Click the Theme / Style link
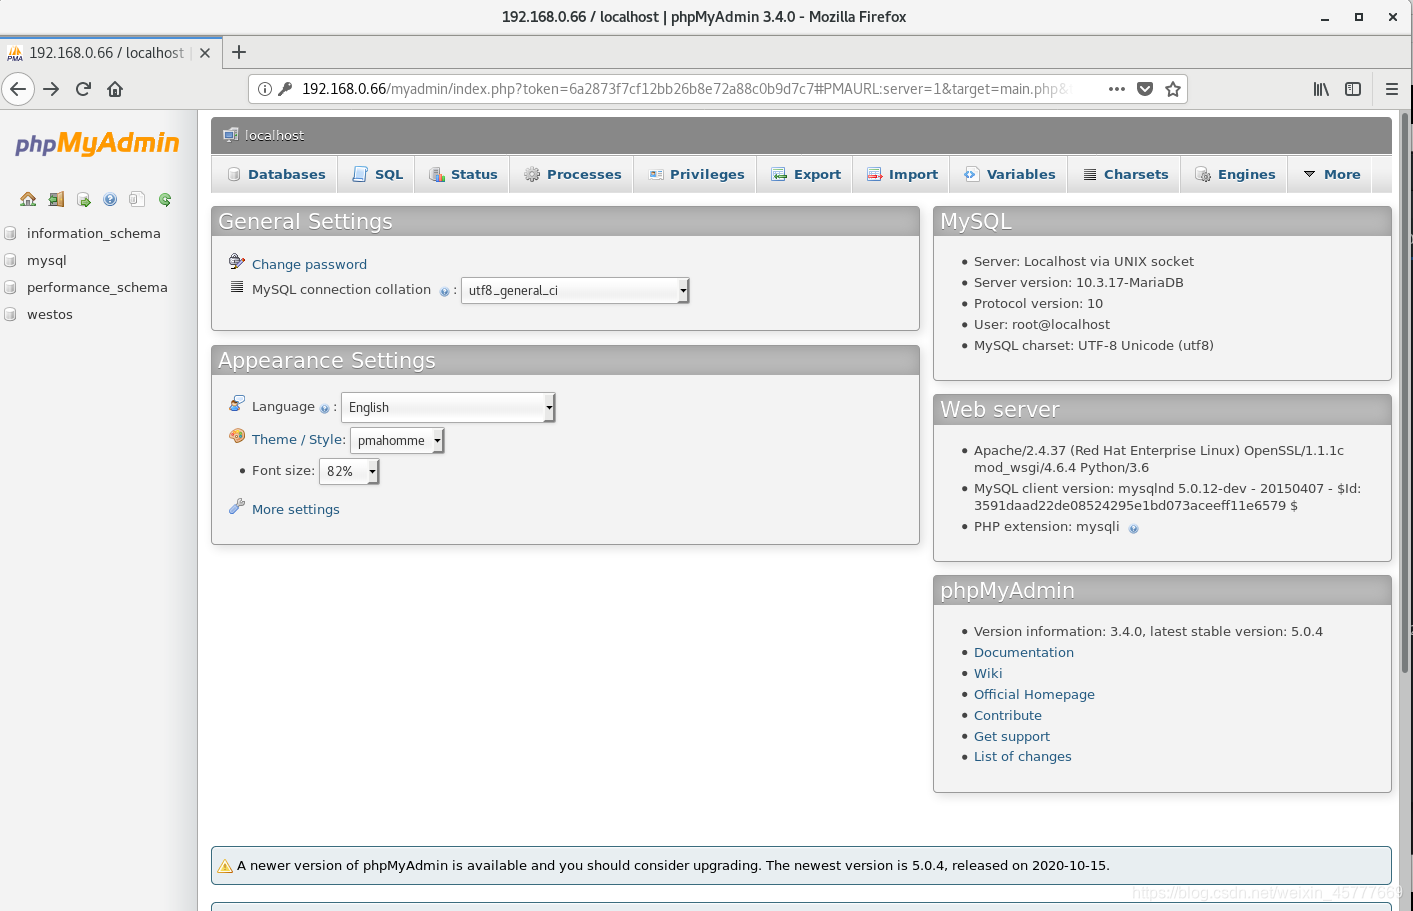The width and height of the screenshot is (1413, 911). (298, 439)
